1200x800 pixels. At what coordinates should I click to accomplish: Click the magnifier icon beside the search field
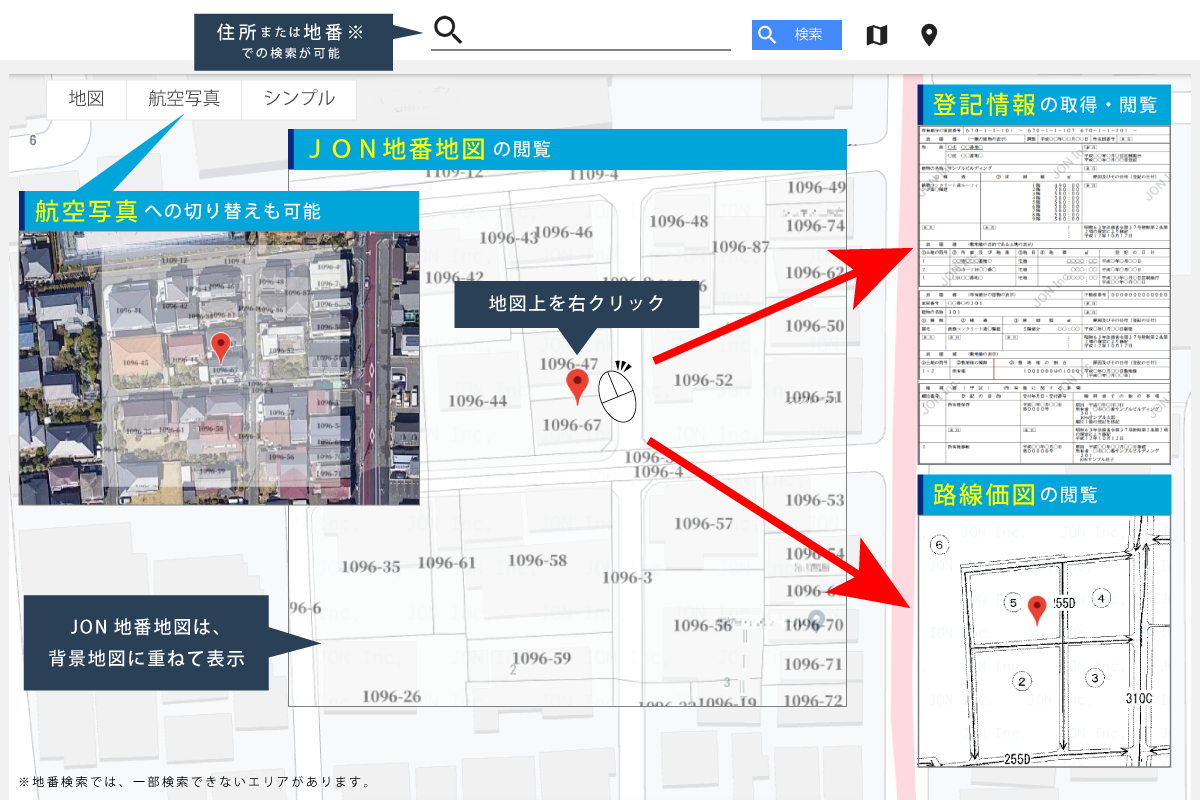click(449, 31)
